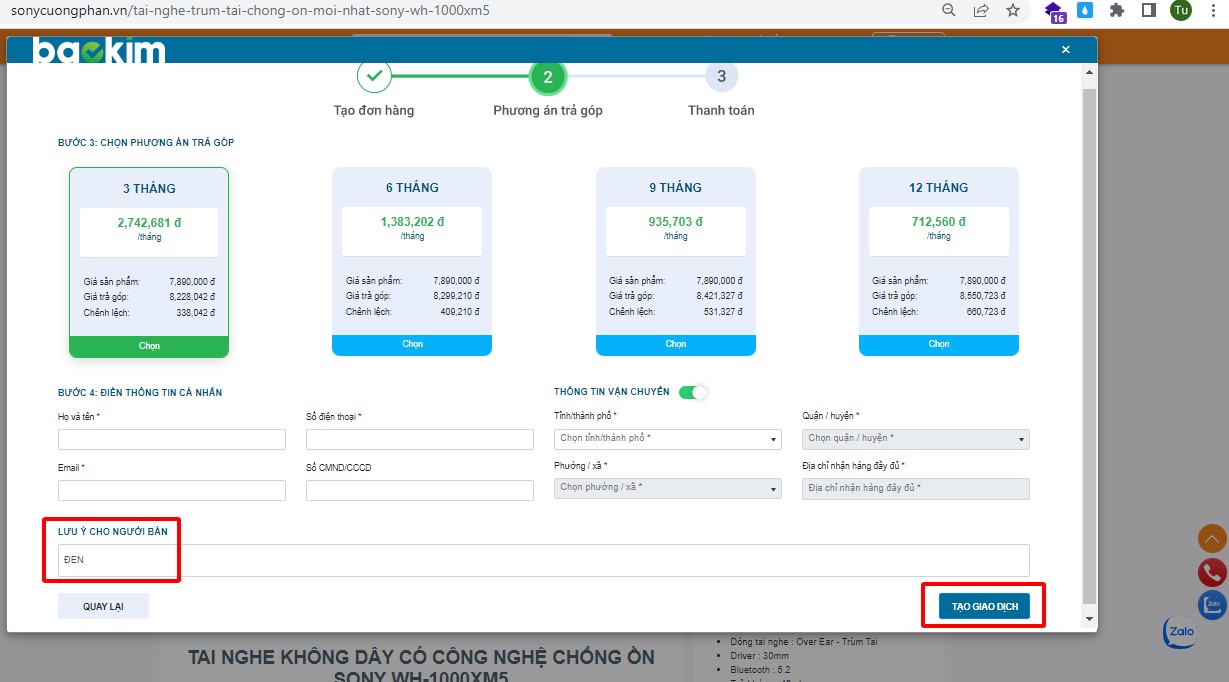Open the Phường / xã dropdown
Viewport: 1229px width, 682px height.
pos(668,488)
